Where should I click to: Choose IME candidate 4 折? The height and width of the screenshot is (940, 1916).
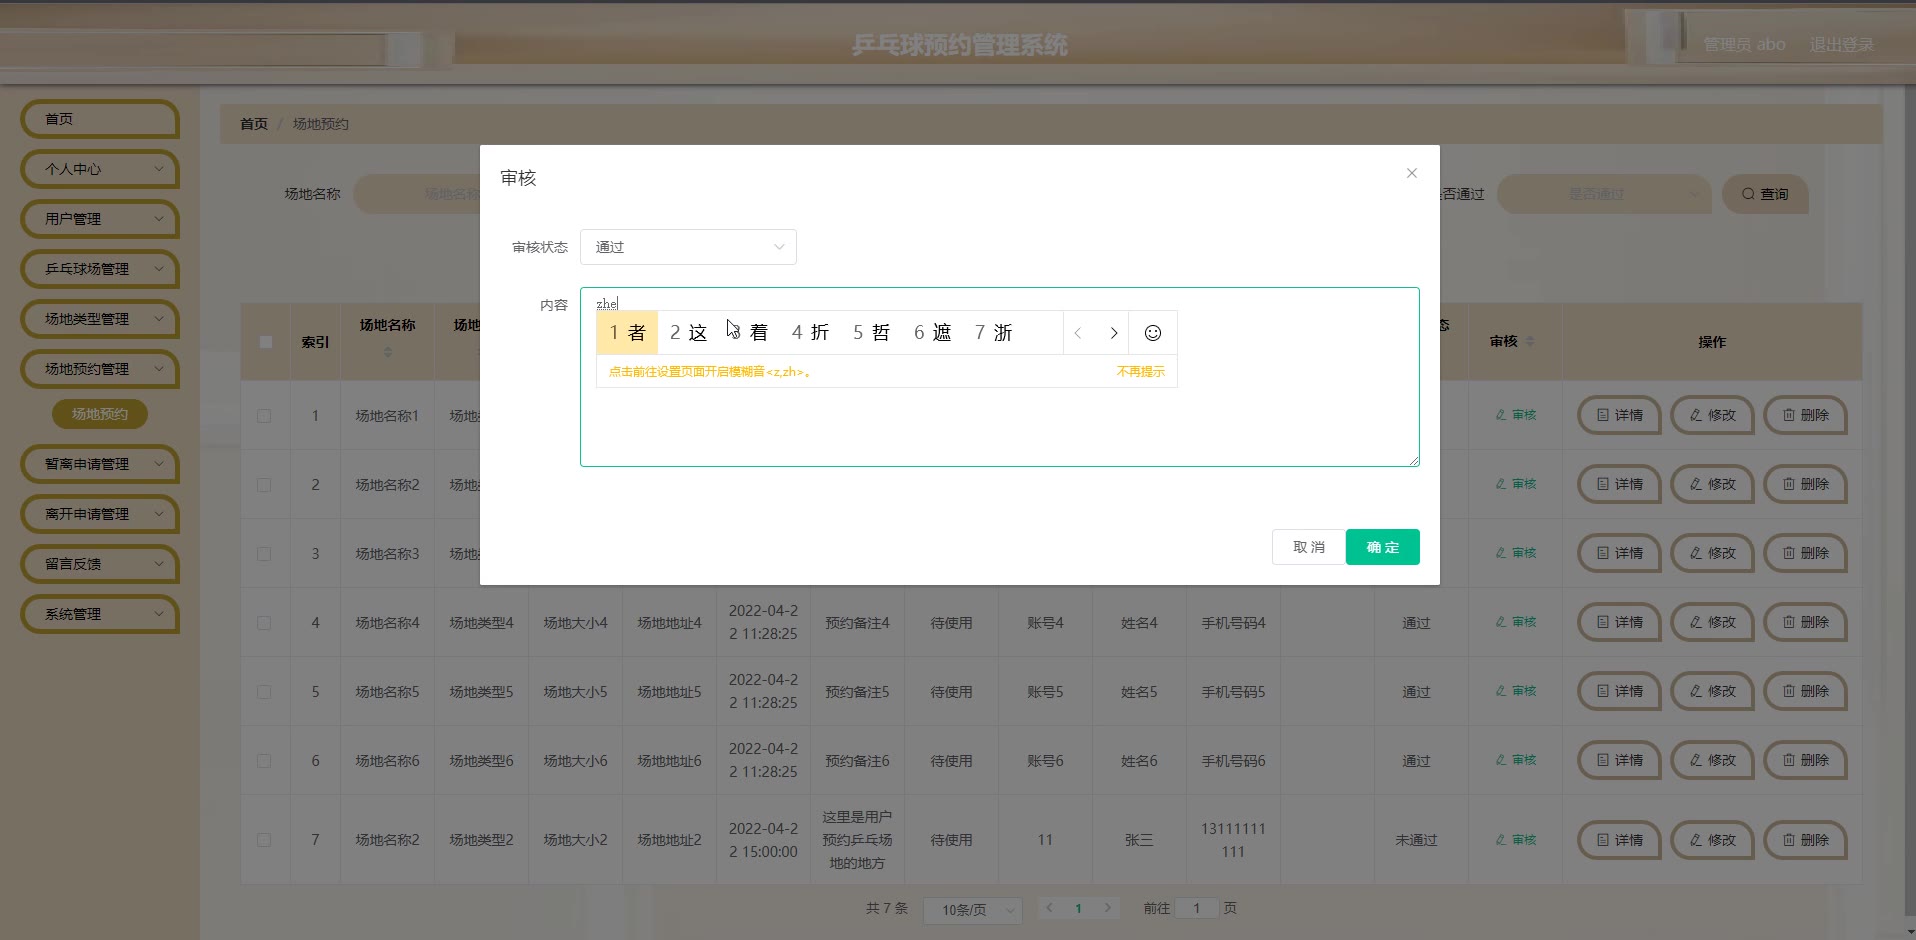pyautogui.click(x=810, y=333)
